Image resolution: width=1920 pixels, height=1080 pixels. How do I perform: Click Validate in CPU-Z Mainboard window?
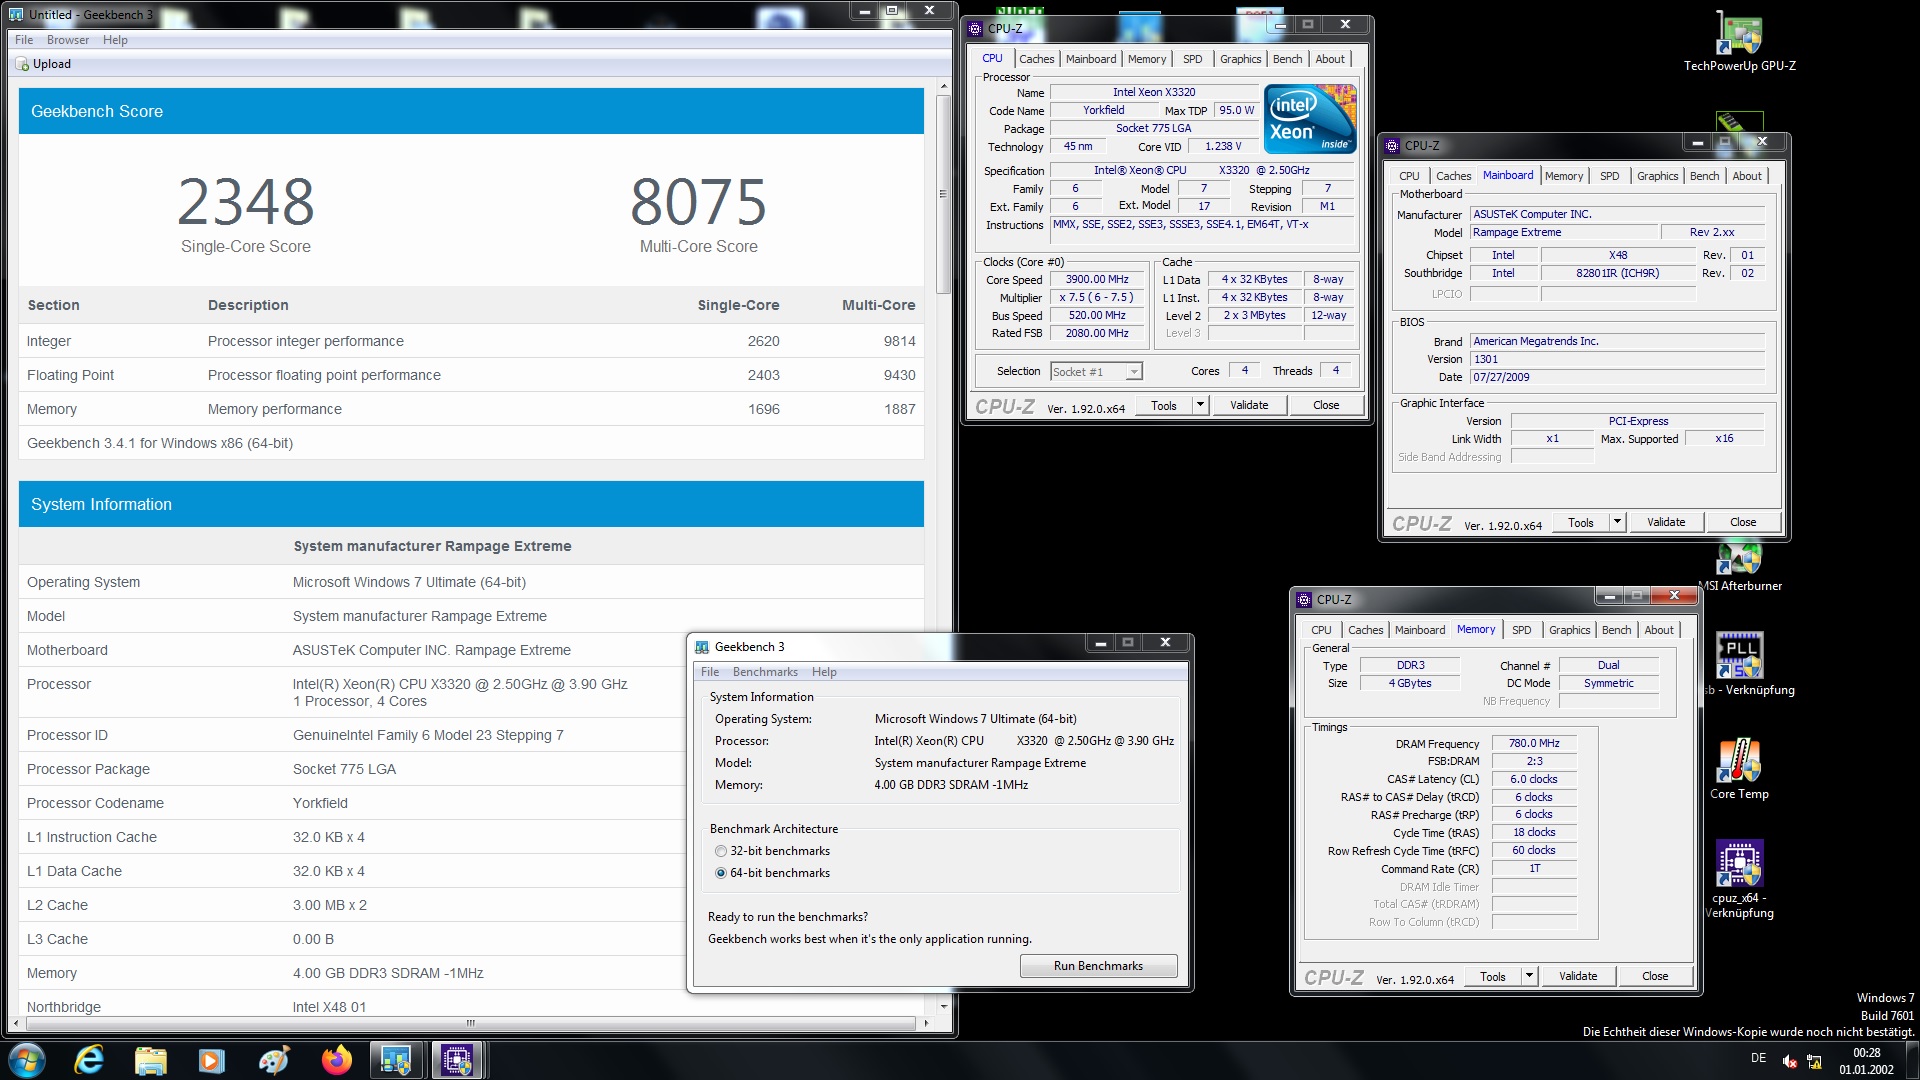(x=1665, y=522)
